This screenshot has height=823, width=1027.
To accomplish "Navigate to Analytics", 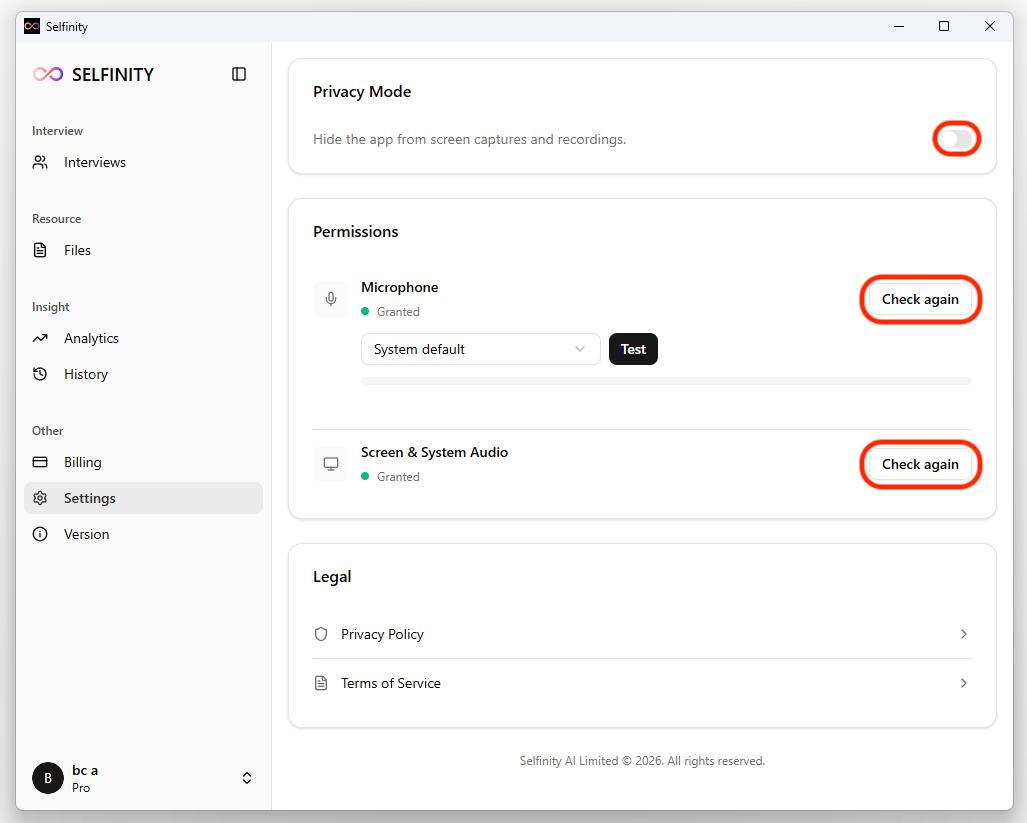I will (x=143, y=338).
